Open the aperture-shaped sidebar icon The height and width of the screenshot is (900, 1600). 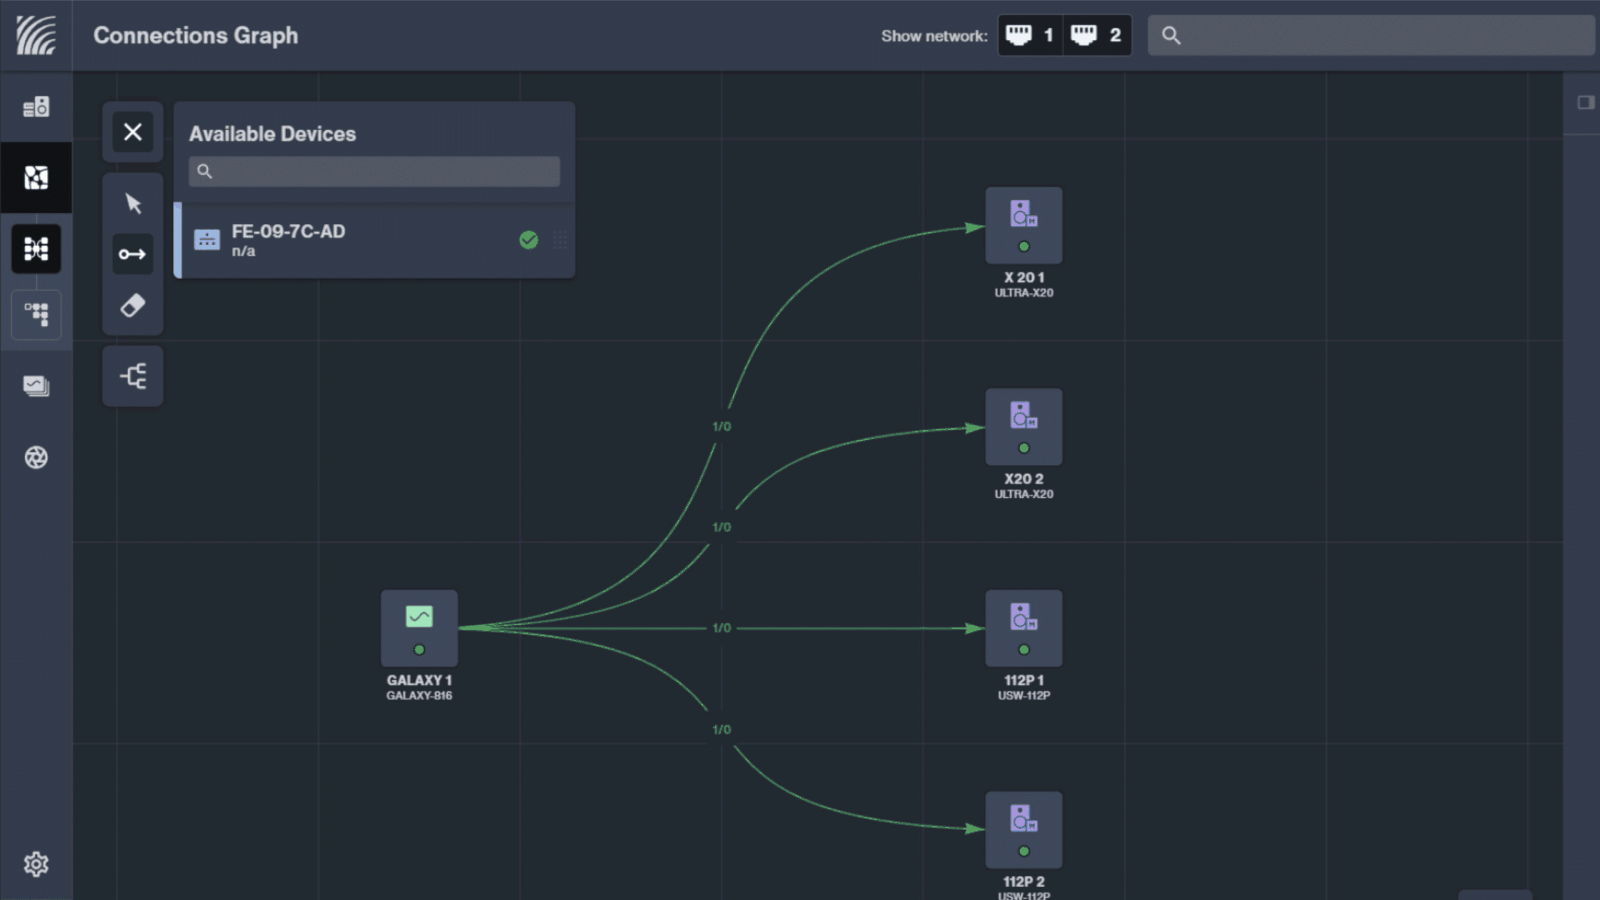click(36, 458)
